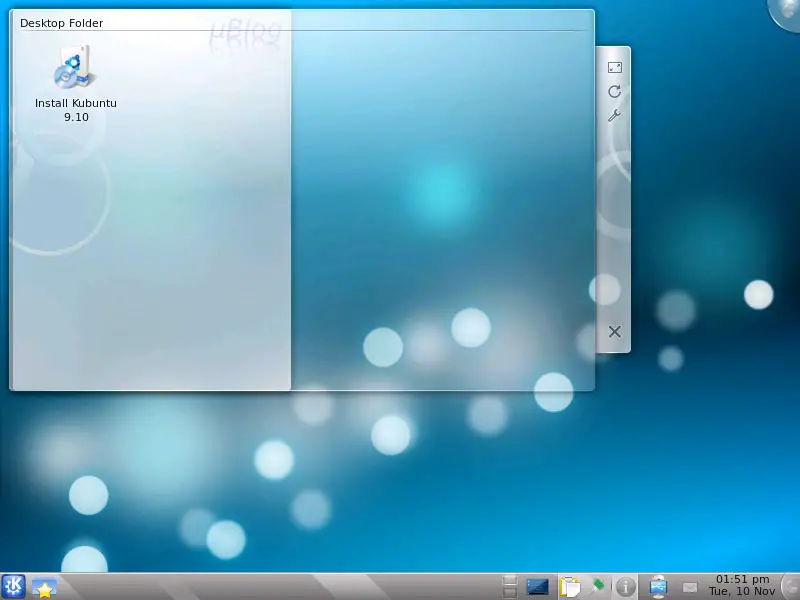
Task: Open the Install Kubuntu 9.10 launcher icon
Action: [x=75, y=67]
